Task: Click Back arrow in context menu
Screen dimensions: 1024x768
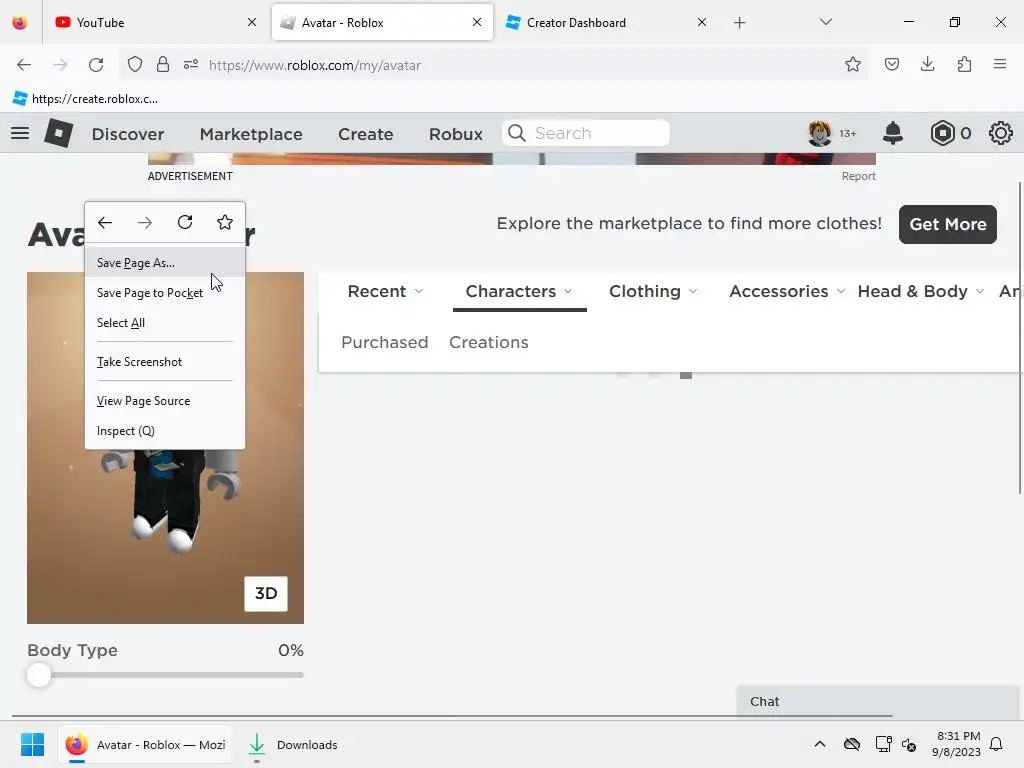Action: pos(105,223)
